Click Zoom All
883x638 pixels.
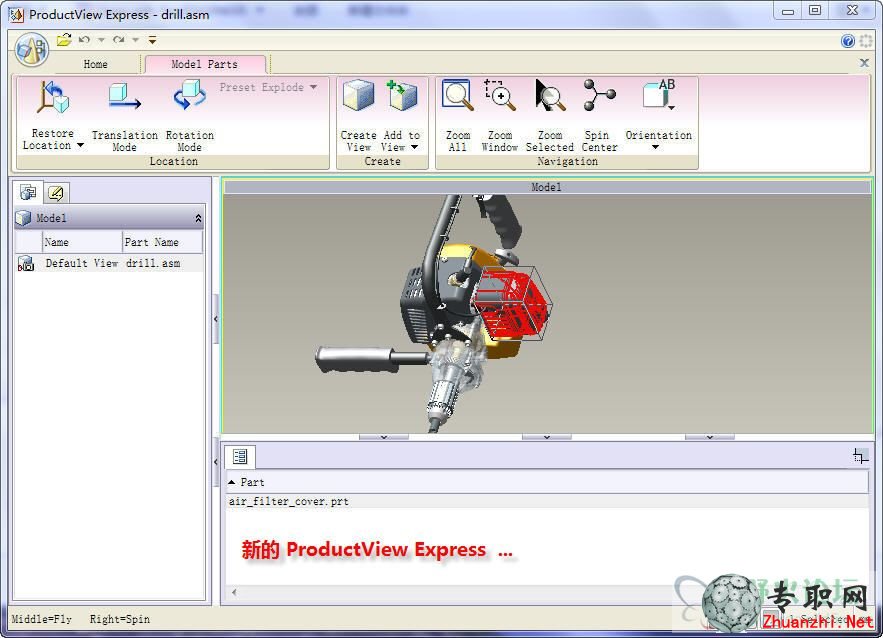[x=458, y=116]
